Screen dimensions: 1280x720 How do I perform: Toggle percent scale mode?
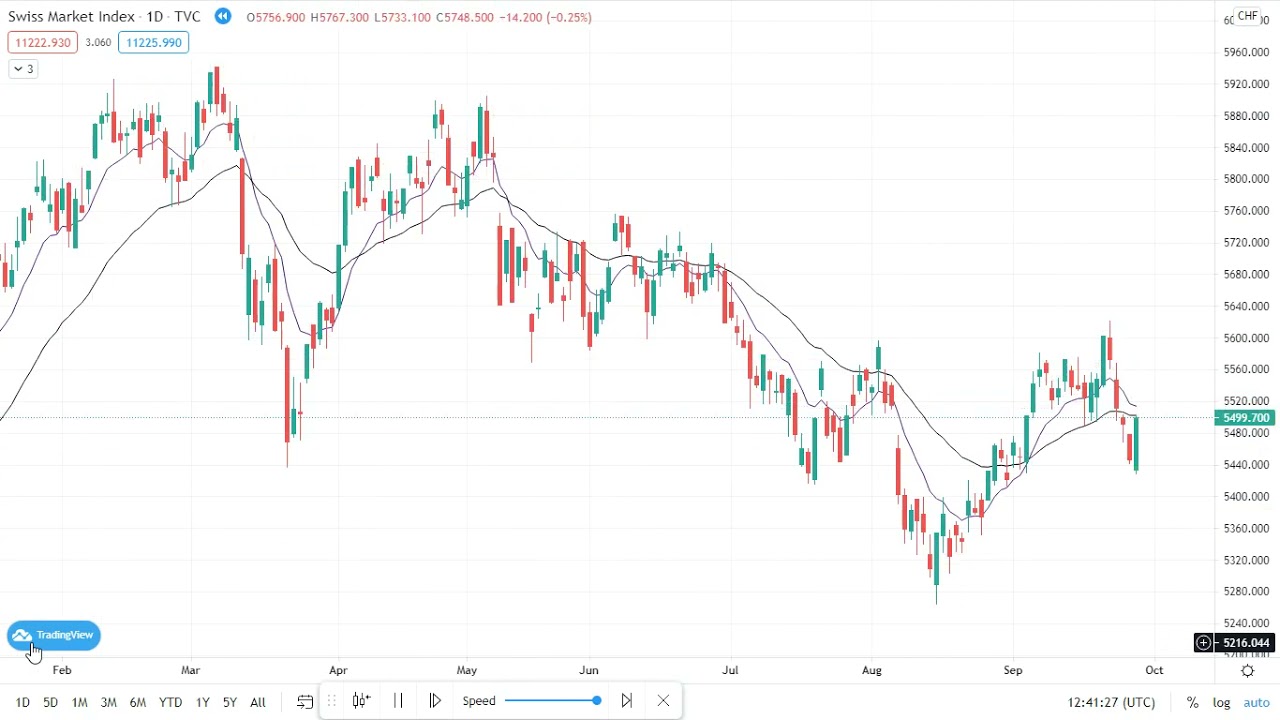coord(1193,703)
